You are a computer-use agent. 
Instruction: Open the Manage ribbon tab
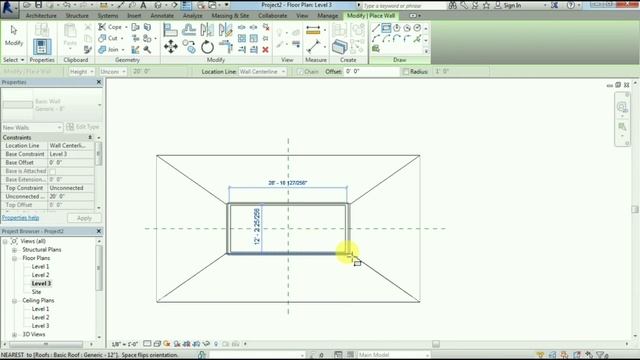pos(328,16)
